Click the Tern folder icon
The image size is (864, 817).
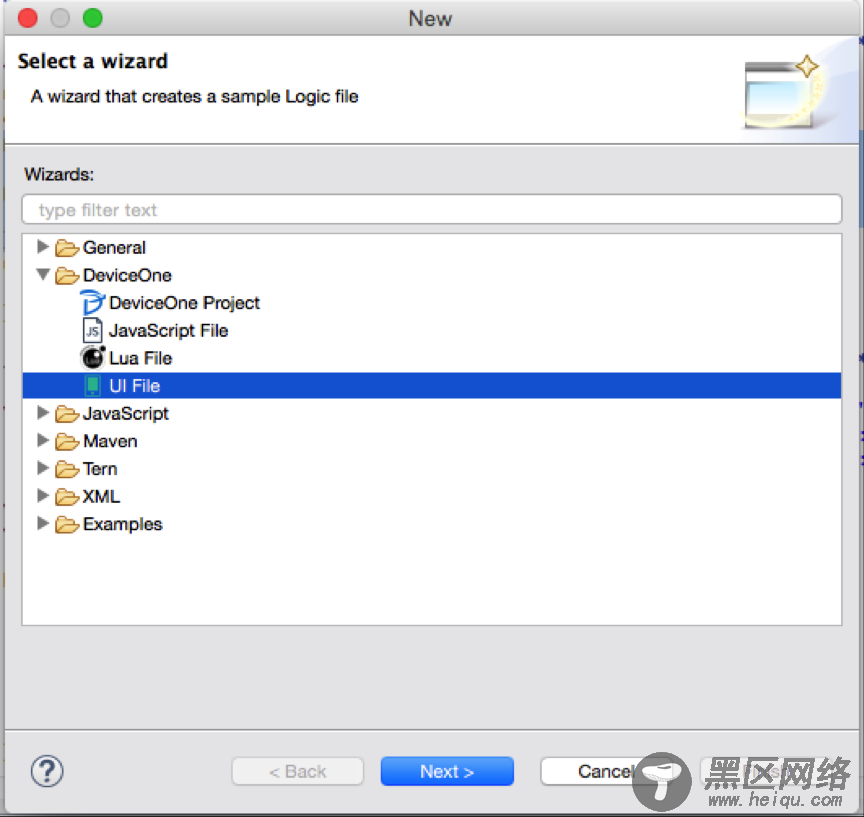click(x=67, y=469)
